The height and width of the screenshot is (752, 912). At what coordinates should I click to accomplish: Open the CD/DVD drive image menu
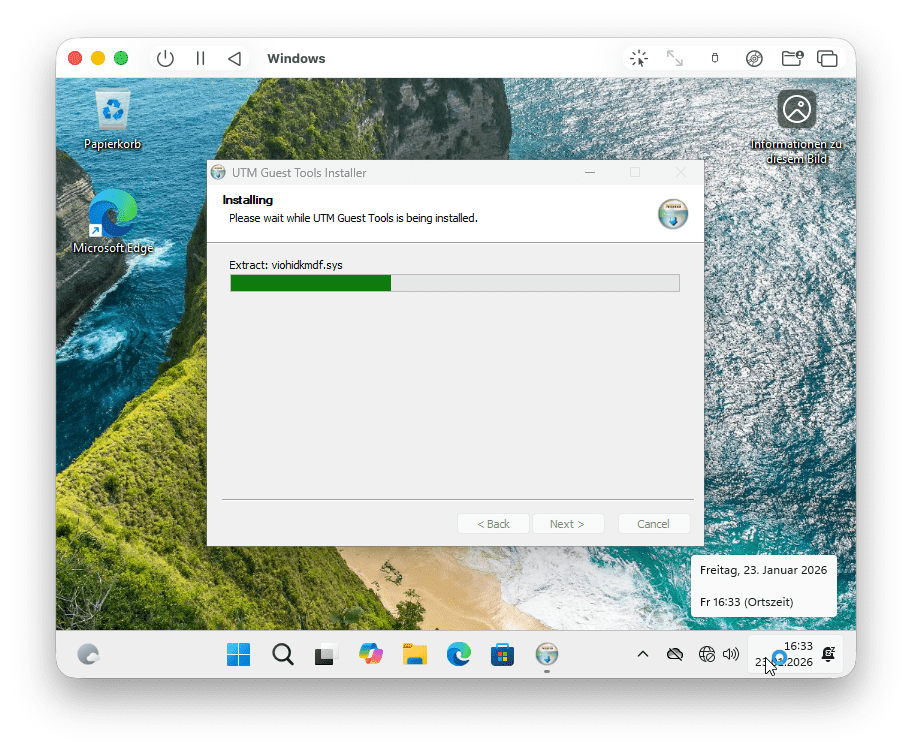click(754, 58)
